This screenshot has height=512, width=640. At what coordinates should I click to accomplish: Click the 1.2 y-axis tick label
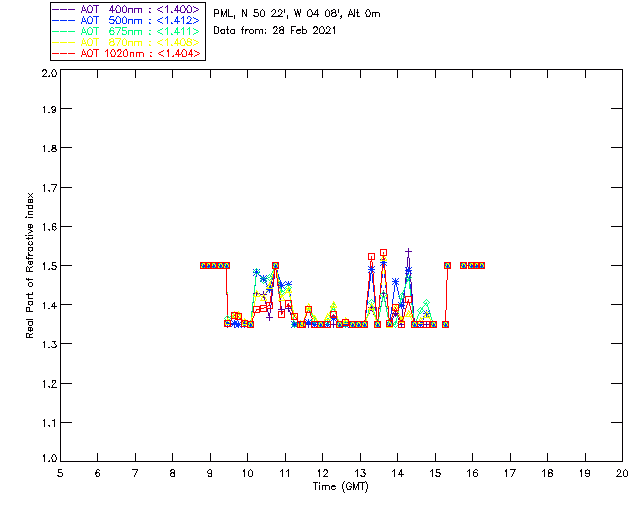(49, 384)
